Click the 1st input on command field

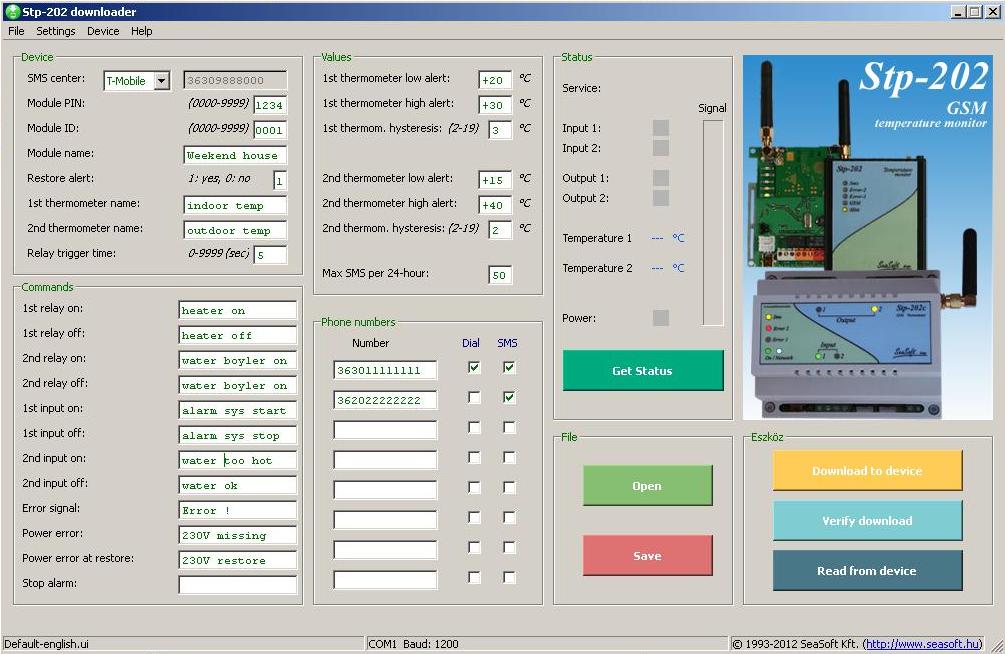point(238,410)
